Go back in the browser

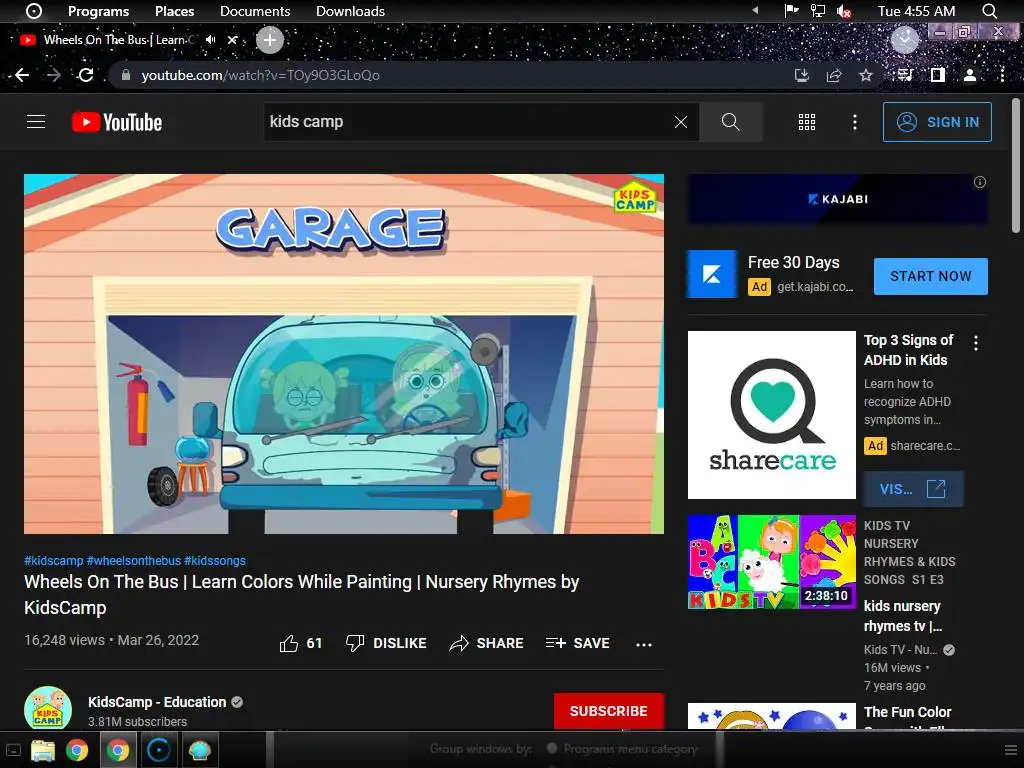tap(22, 75)
